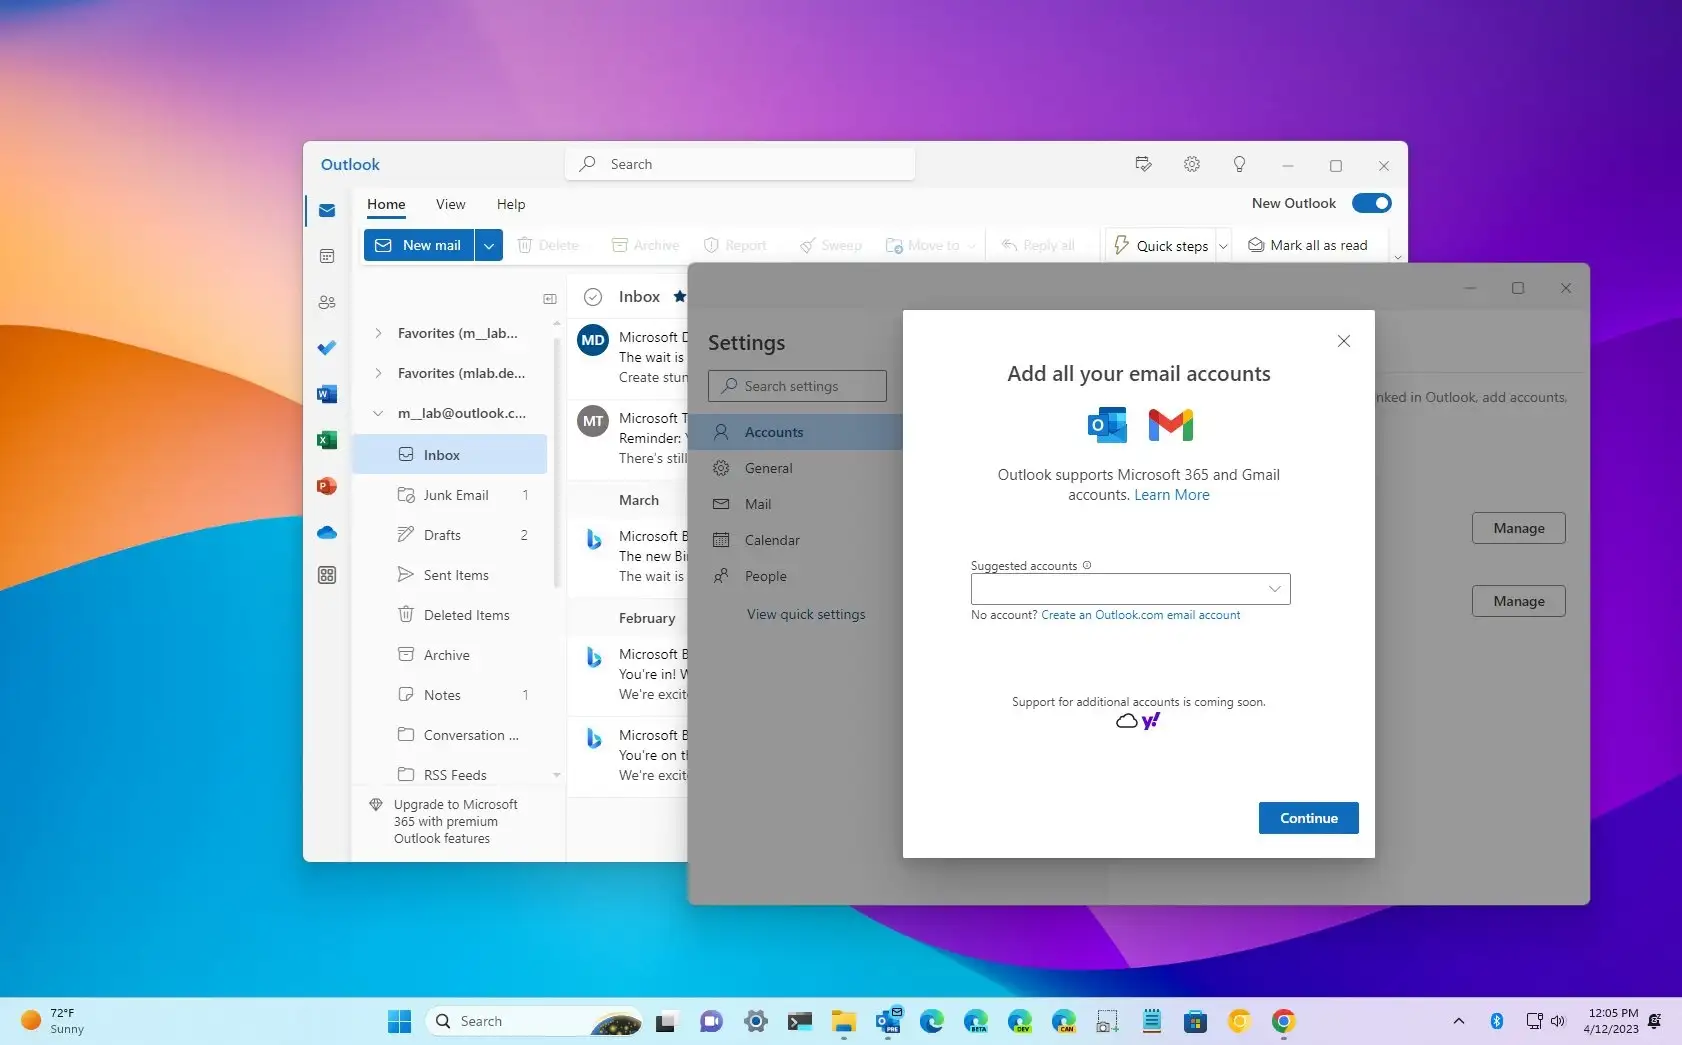This screenshot has width=1682, height=1045.
Task: Open the Suggested accounts dropdown
Action: 1273,589
